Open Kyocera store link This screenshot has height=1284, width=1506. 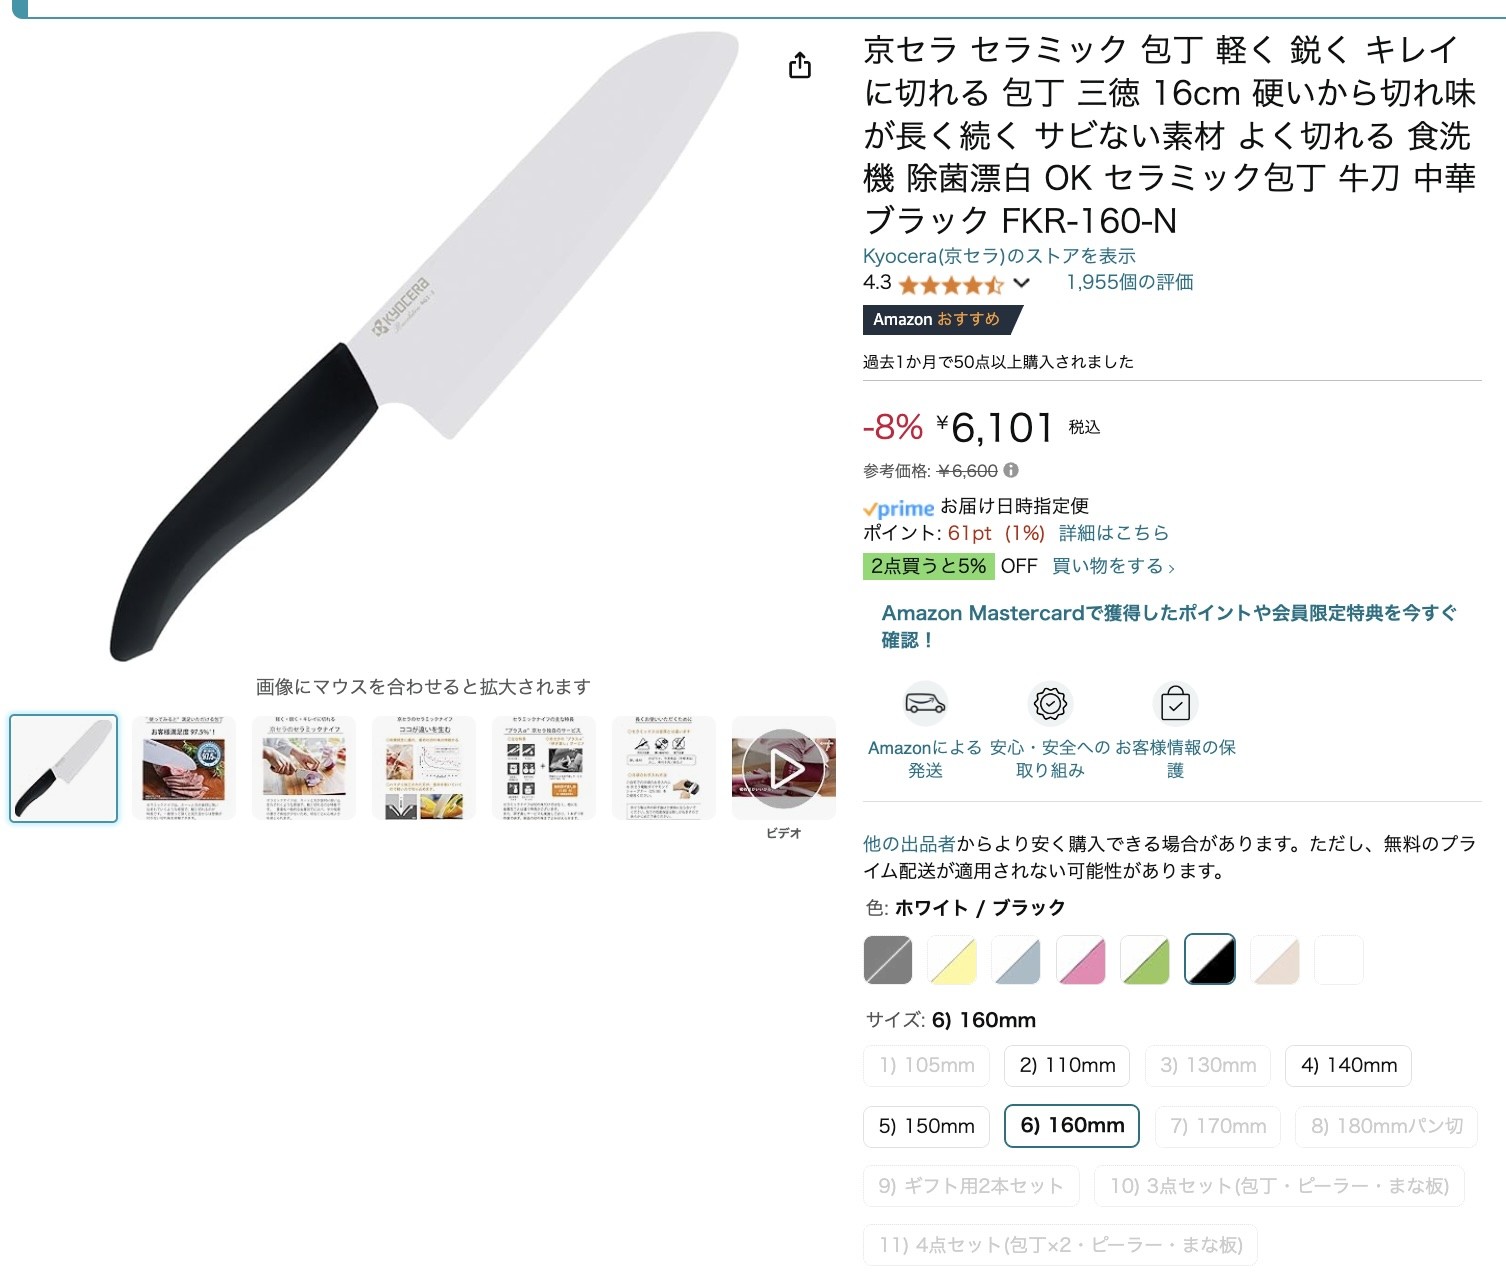click(x=999, y=256)
